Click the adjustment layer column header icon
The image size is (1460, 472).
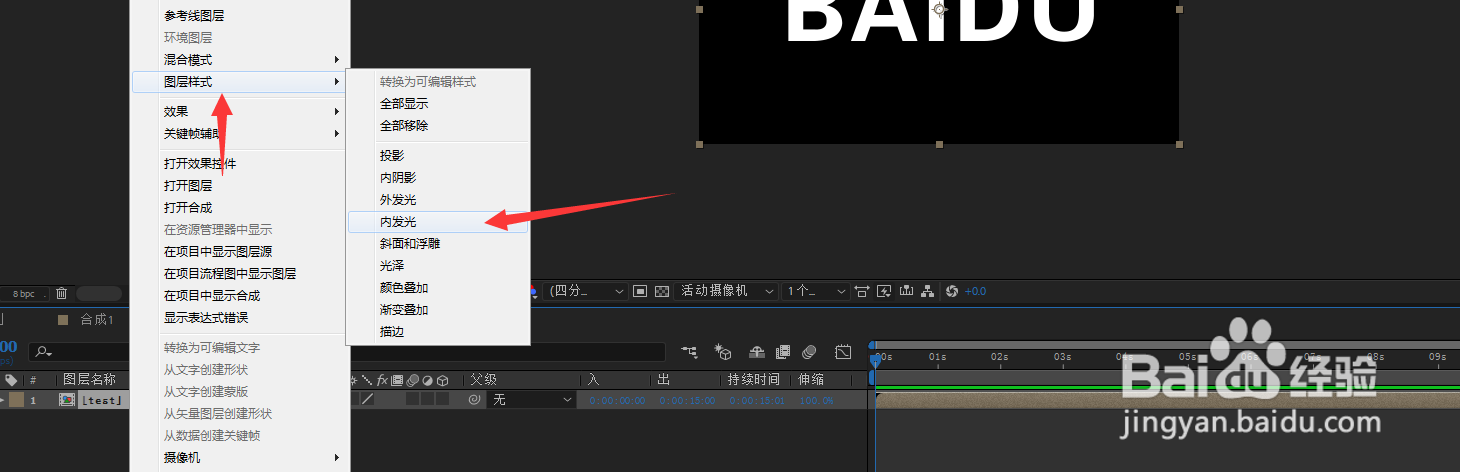tap(427, 380)
